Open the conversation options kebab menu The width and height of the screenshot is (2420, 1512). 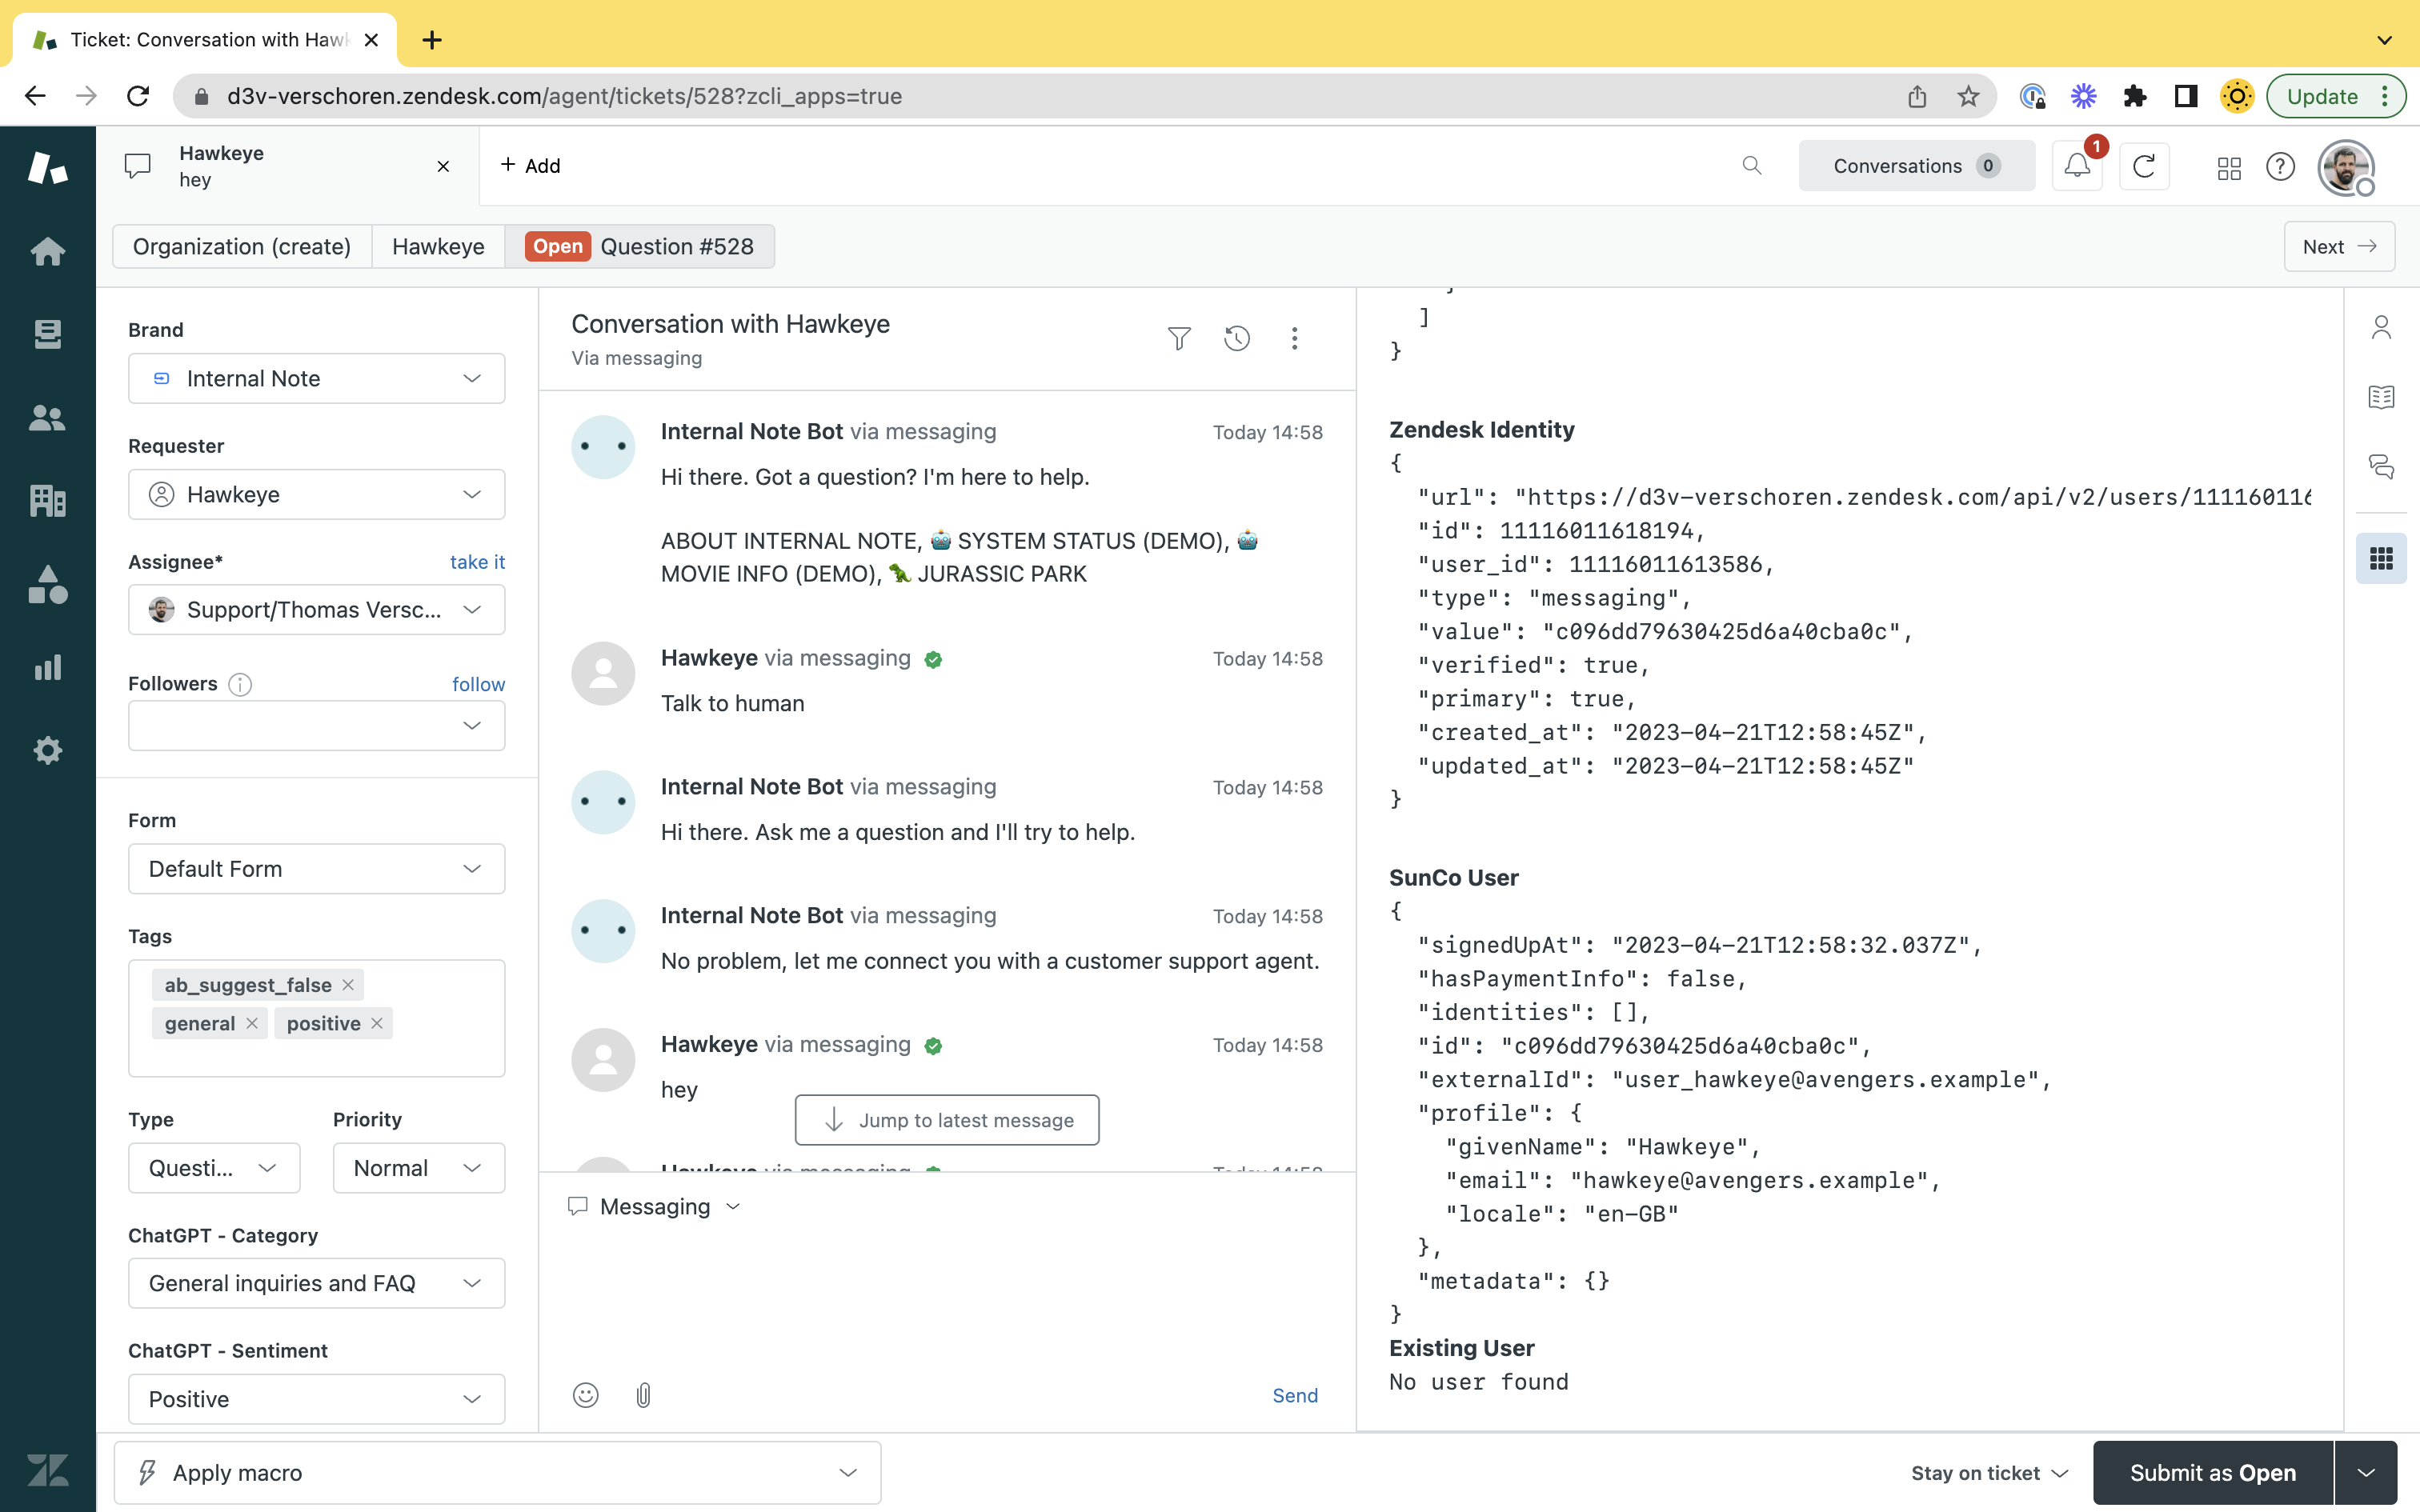pos(1294,338)
